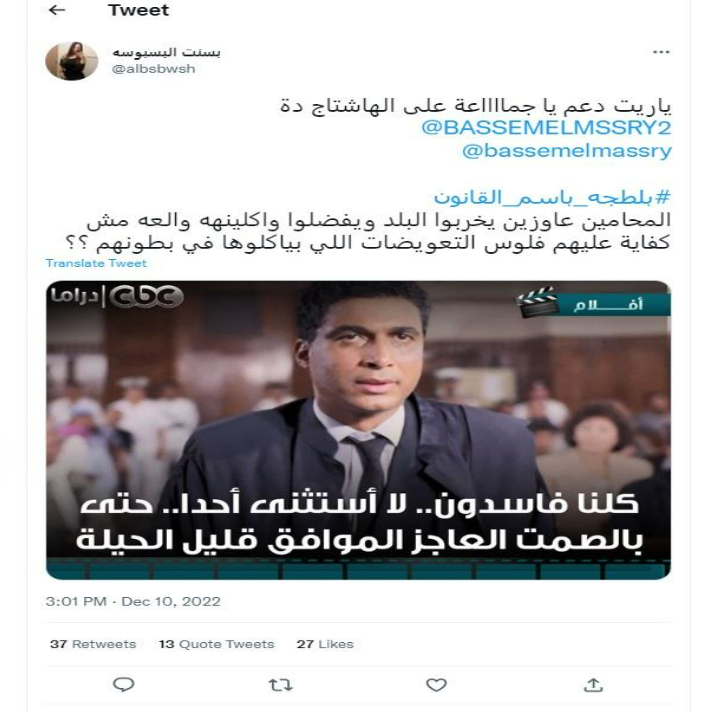
Task: Click the Tweet page header title
Action: coord(138,10)
